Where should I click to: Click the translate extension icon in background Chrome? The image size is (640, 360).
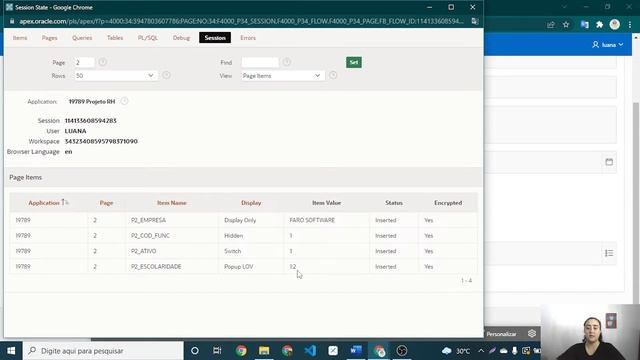click(x=584, y=25)
